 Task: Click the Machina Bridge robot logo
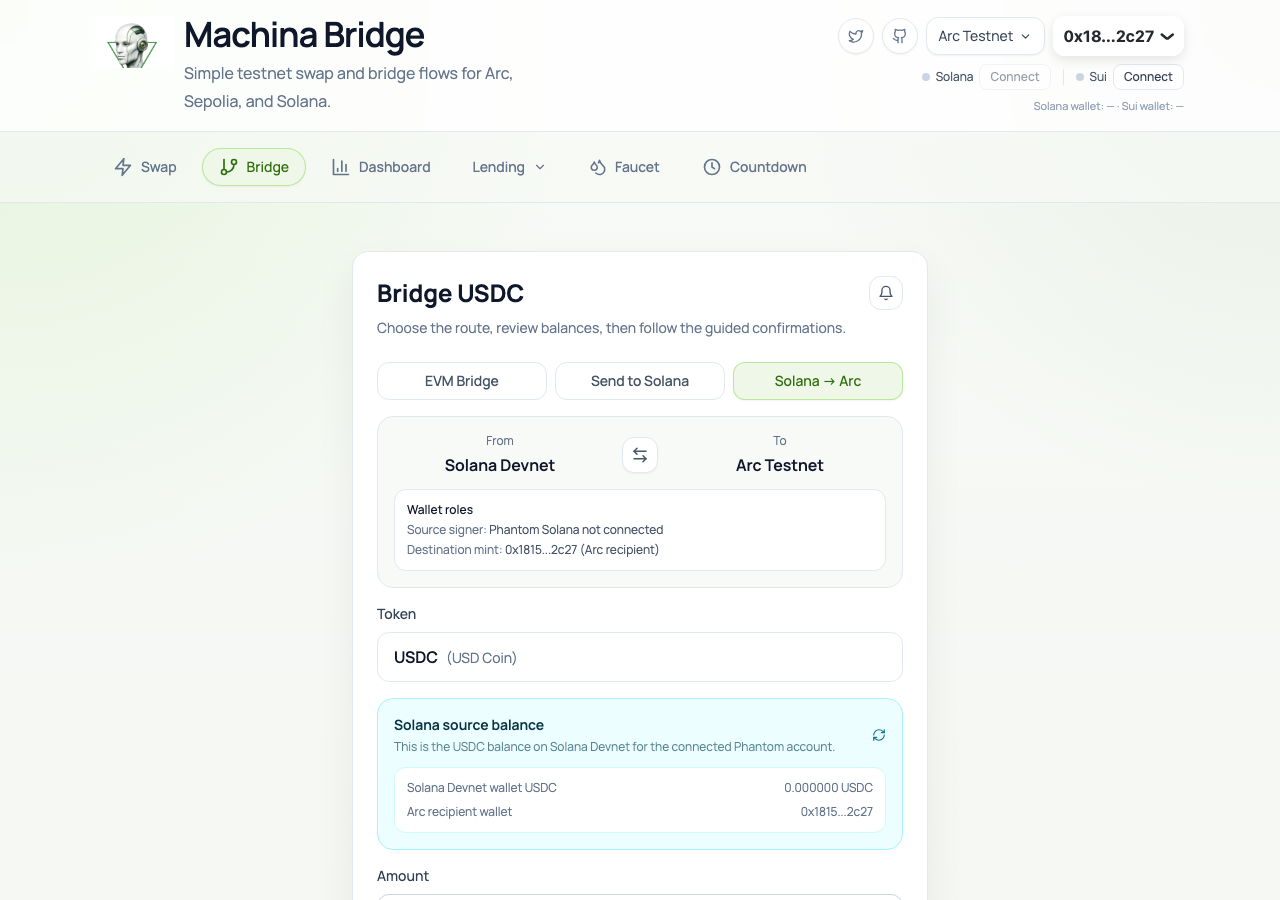pos(132,42)
